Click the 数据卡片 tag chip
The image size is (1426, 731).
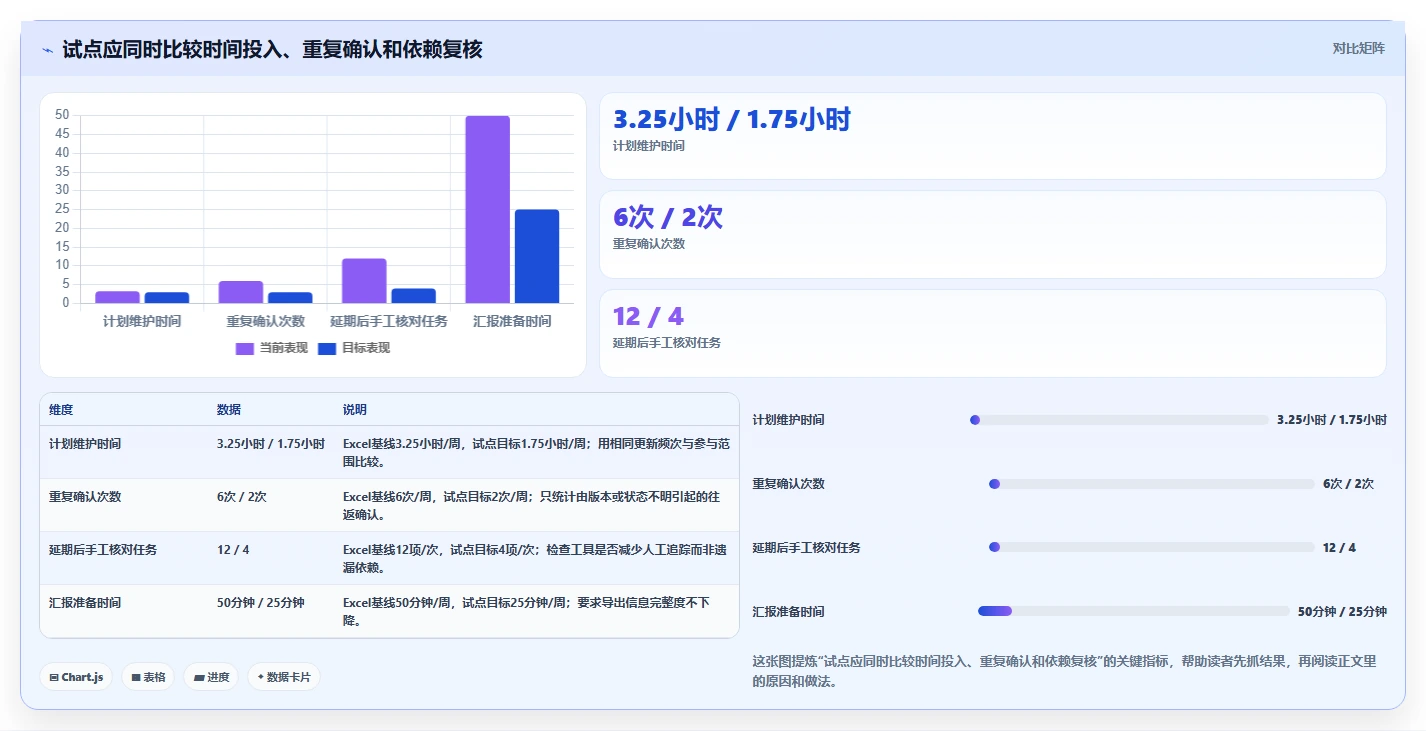[284, 677]
